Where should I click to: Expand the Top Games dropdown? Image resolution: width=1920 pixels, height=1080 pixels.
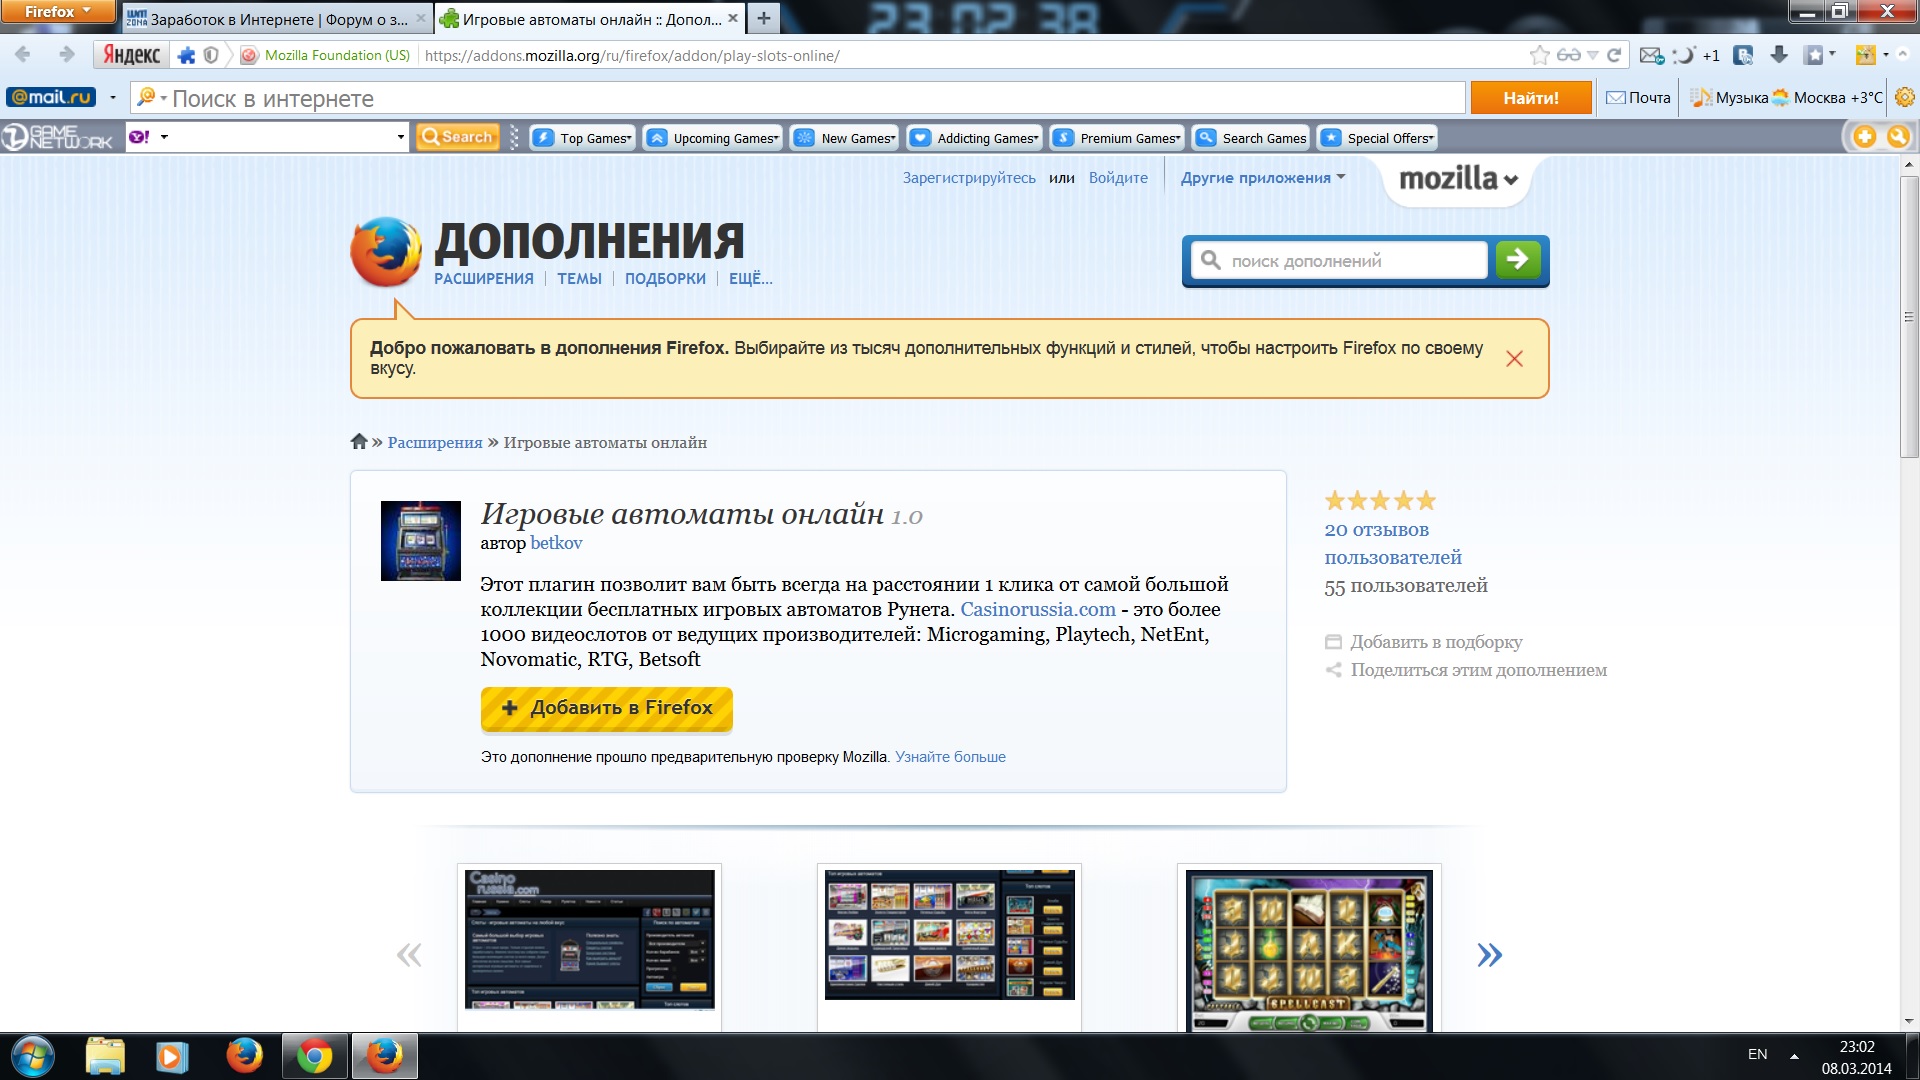click(x=583, y=138)
